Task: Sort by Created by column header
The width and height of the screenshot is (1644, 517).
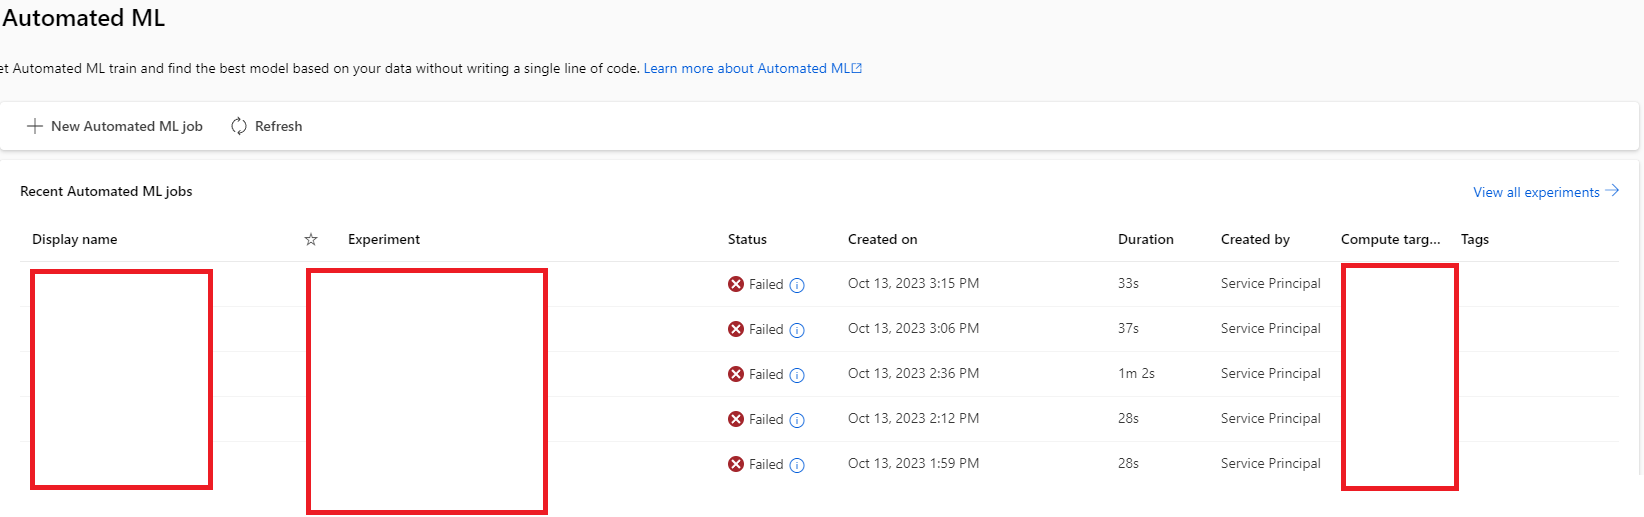Action: [1255, 239]
